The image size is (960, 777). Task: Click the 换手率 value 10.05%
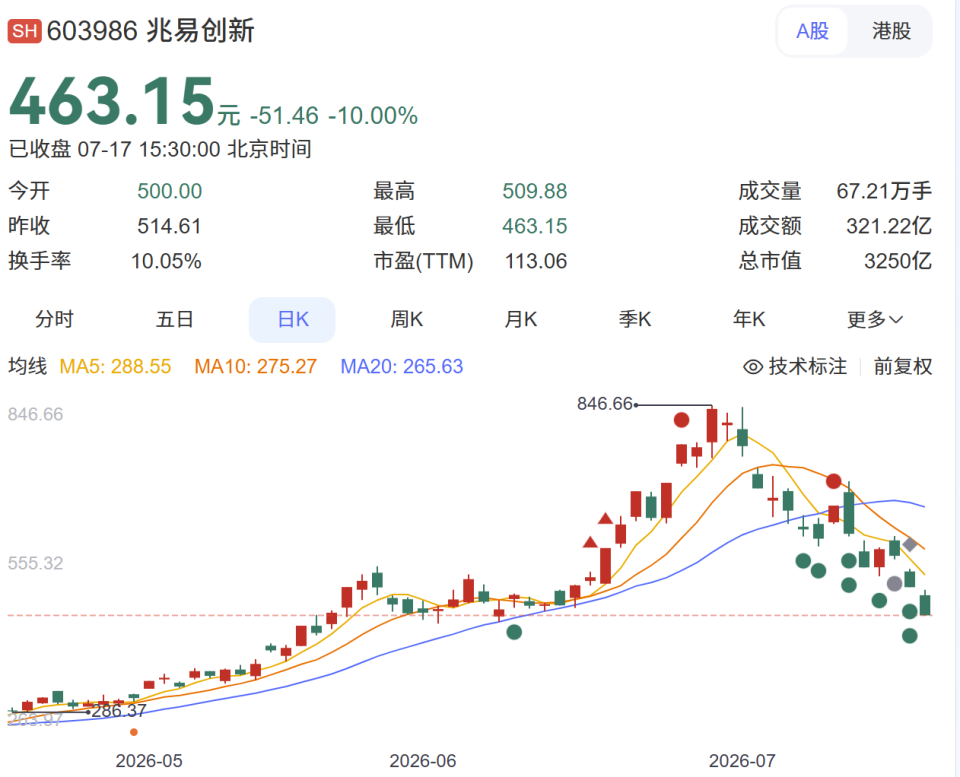[x=166, y=261]
